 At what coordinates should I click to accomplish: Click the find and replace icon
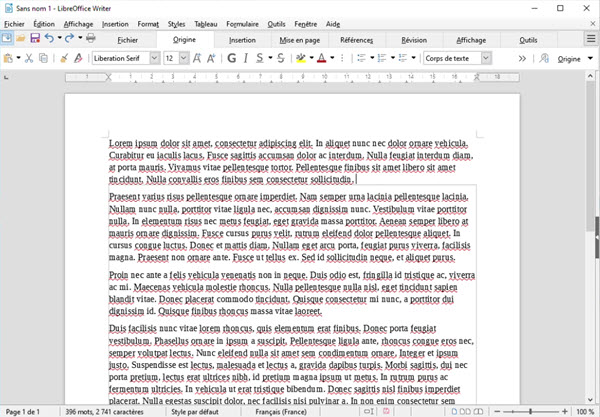(x=544, y=59)
